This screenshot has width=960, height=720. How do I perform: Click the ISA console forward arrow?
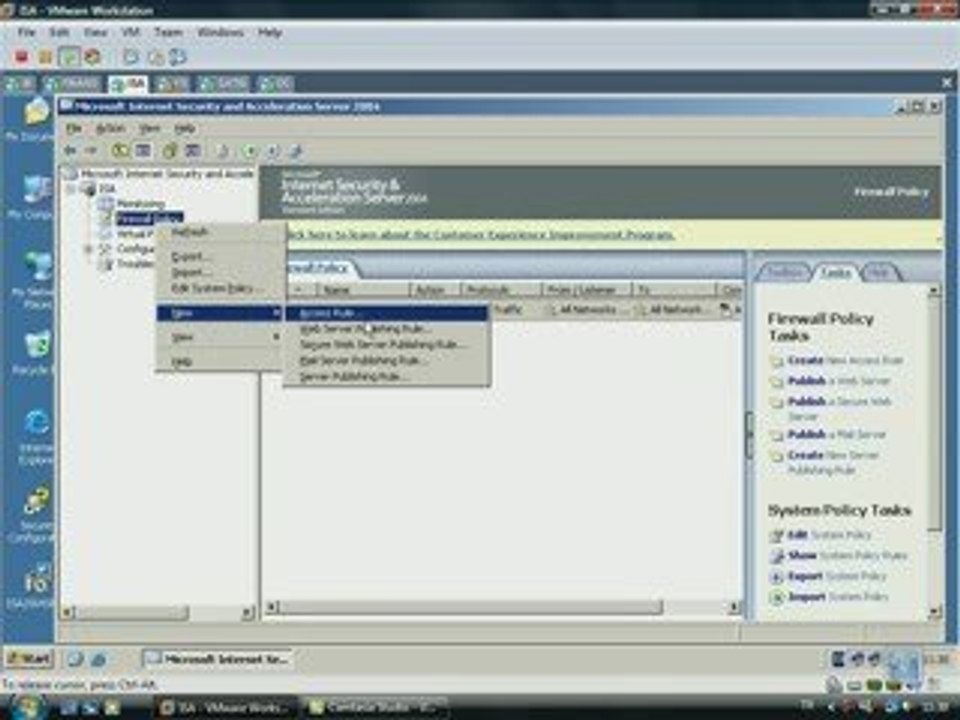point(91,150)
